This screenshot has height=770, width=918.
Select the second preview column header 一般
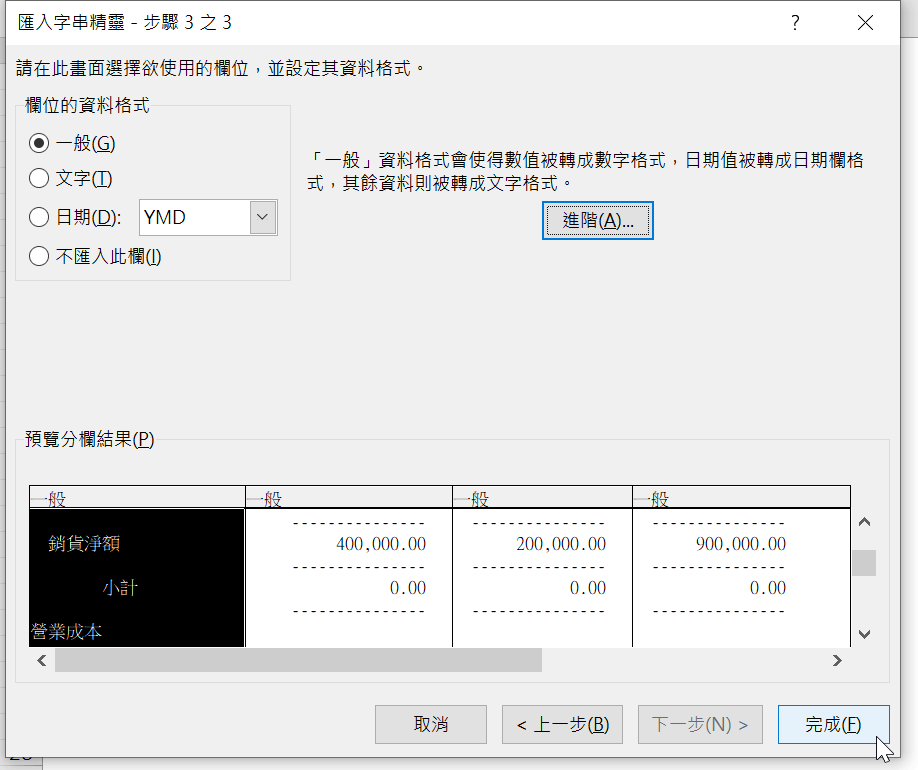[x=349, y=498]
